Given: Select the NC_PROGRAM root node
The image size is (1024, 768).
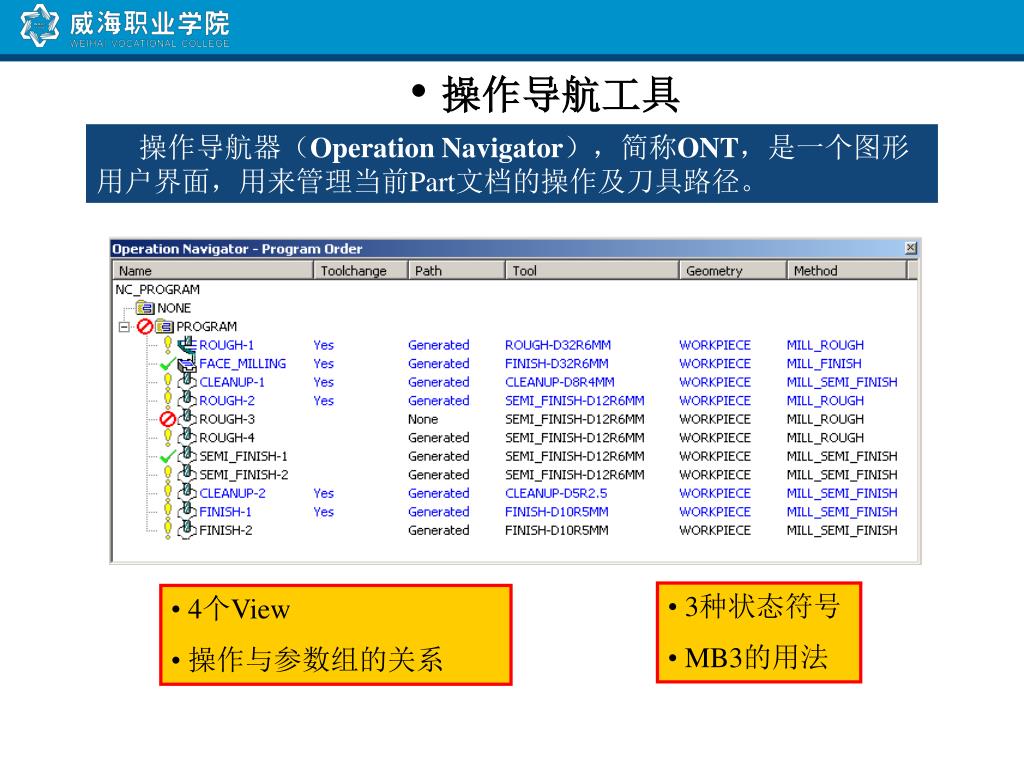Looking at the screenshot, I should 157,289.
